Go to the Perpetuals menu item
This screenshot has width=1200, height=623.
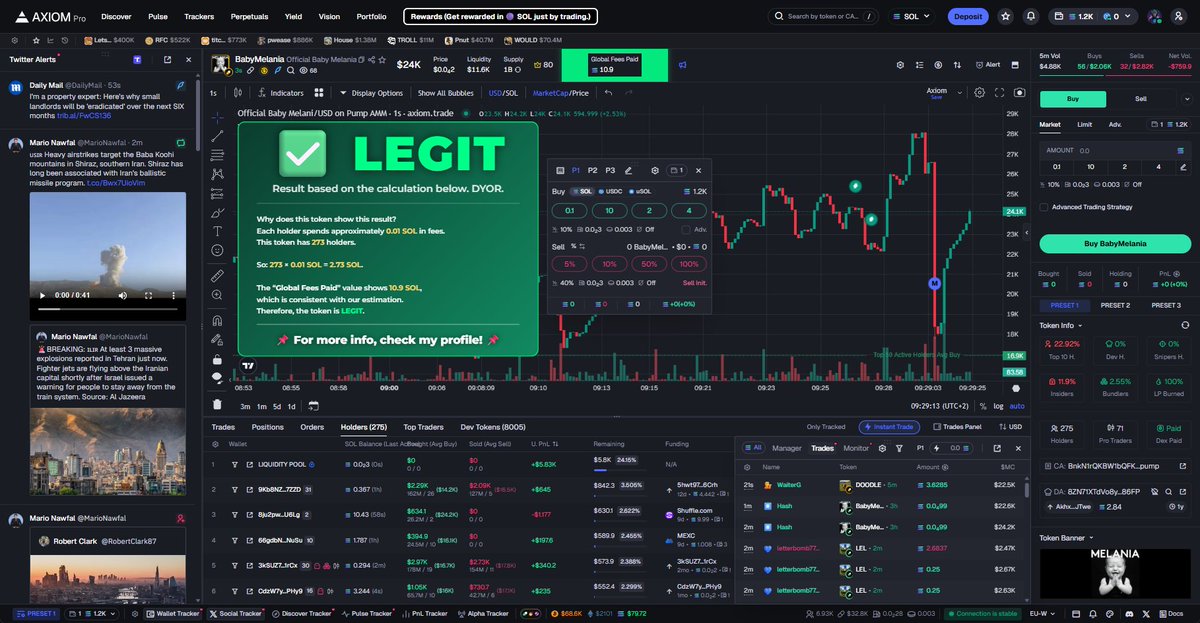249,16
